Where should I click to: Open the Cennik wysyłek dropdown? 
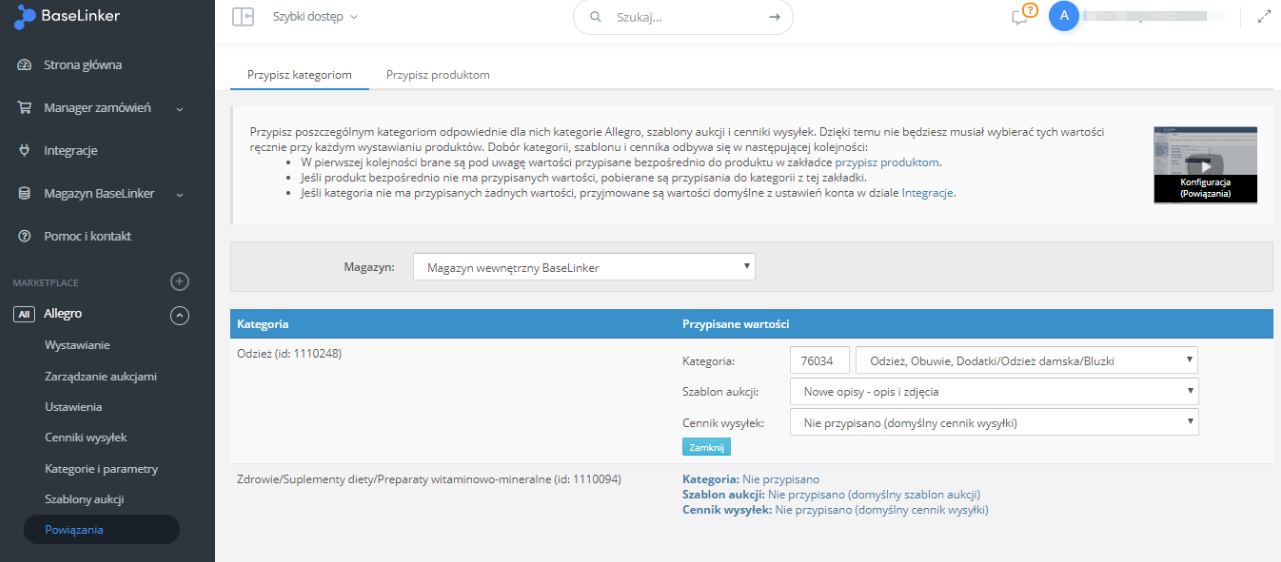point(993,422)
